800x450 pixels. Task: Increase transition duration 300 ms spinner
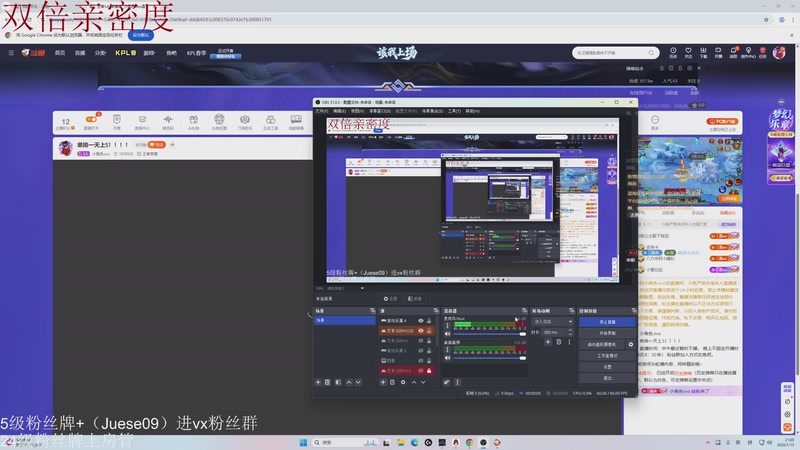click(570, 330)
